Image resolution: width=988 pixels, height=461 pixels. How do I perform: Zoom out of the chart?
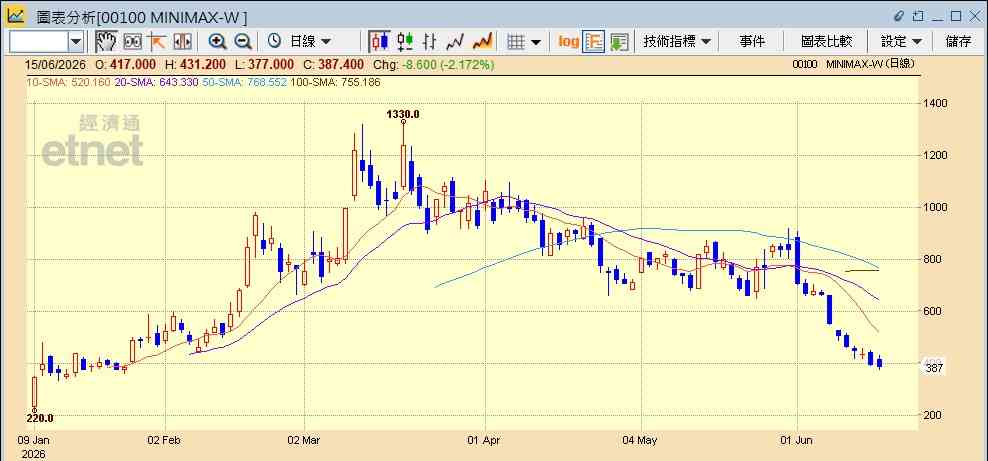click(243, 42)
